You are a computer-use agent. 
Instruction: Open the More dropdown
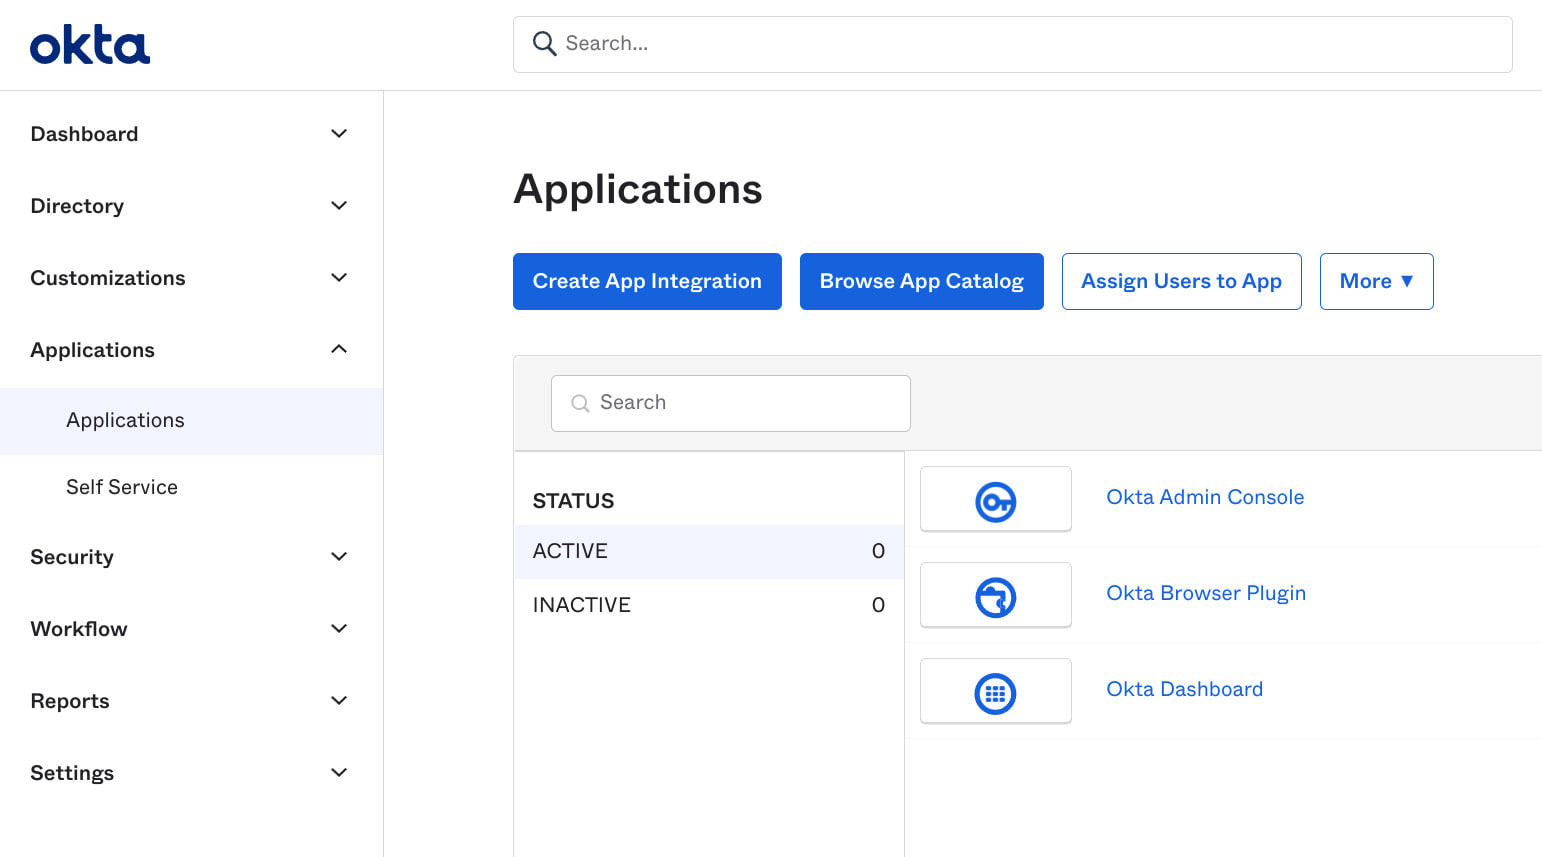click(x=1376, y=281)
